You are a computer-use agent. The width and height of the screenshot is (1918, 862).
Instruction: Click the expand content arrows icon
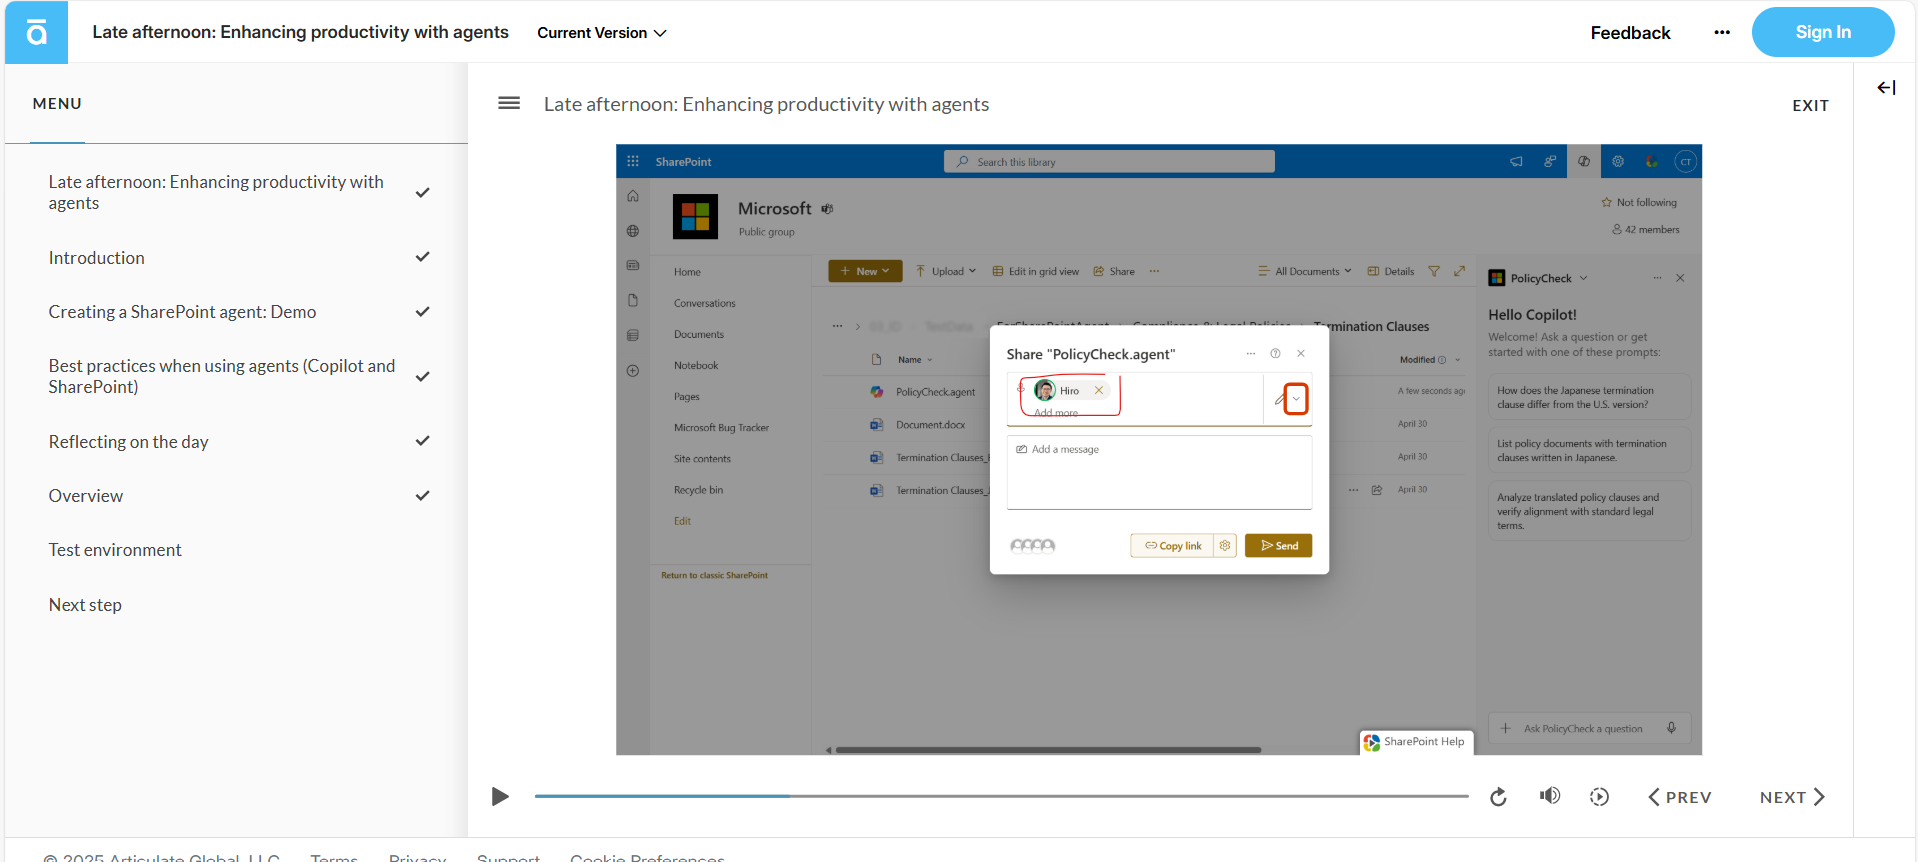[1459, 271]
